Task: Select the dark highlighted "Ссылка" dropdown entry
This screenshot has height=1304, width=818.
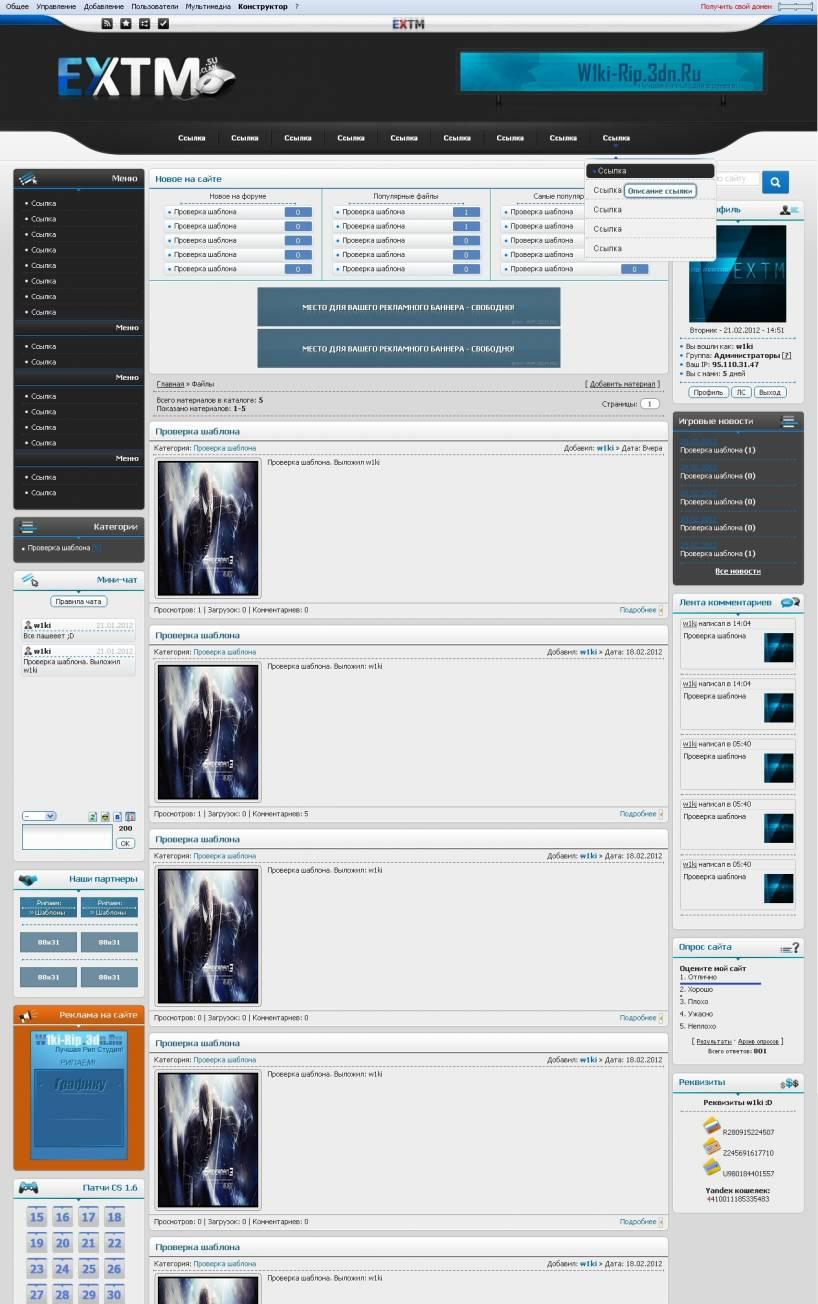Action: 650,171
